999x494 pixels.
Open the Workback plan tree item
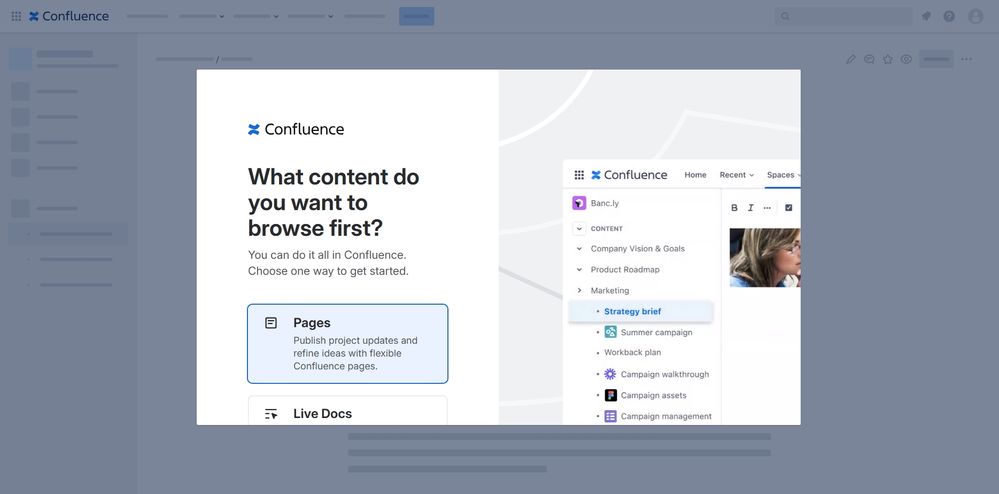click(633, 352)
